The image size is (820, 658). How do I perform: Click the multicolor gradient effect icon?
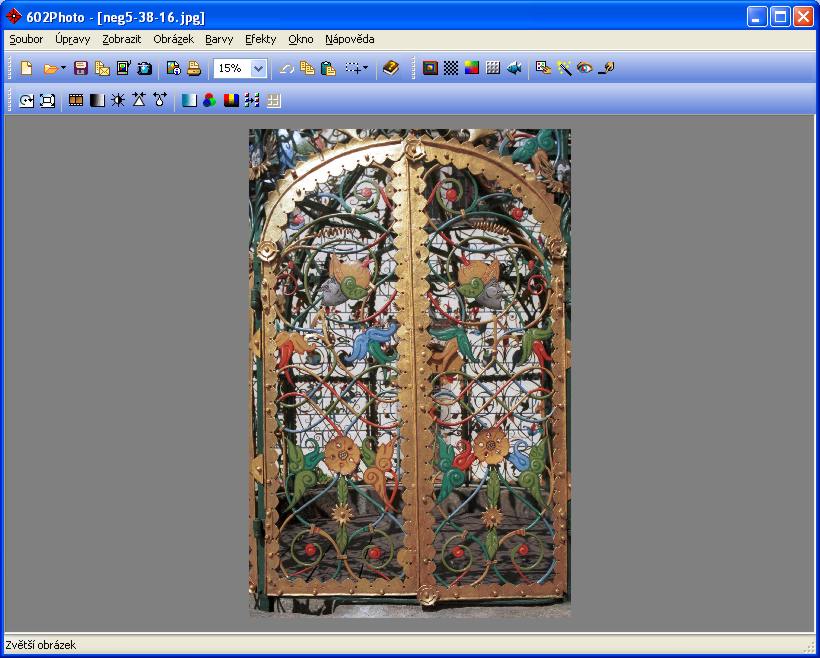472,68
